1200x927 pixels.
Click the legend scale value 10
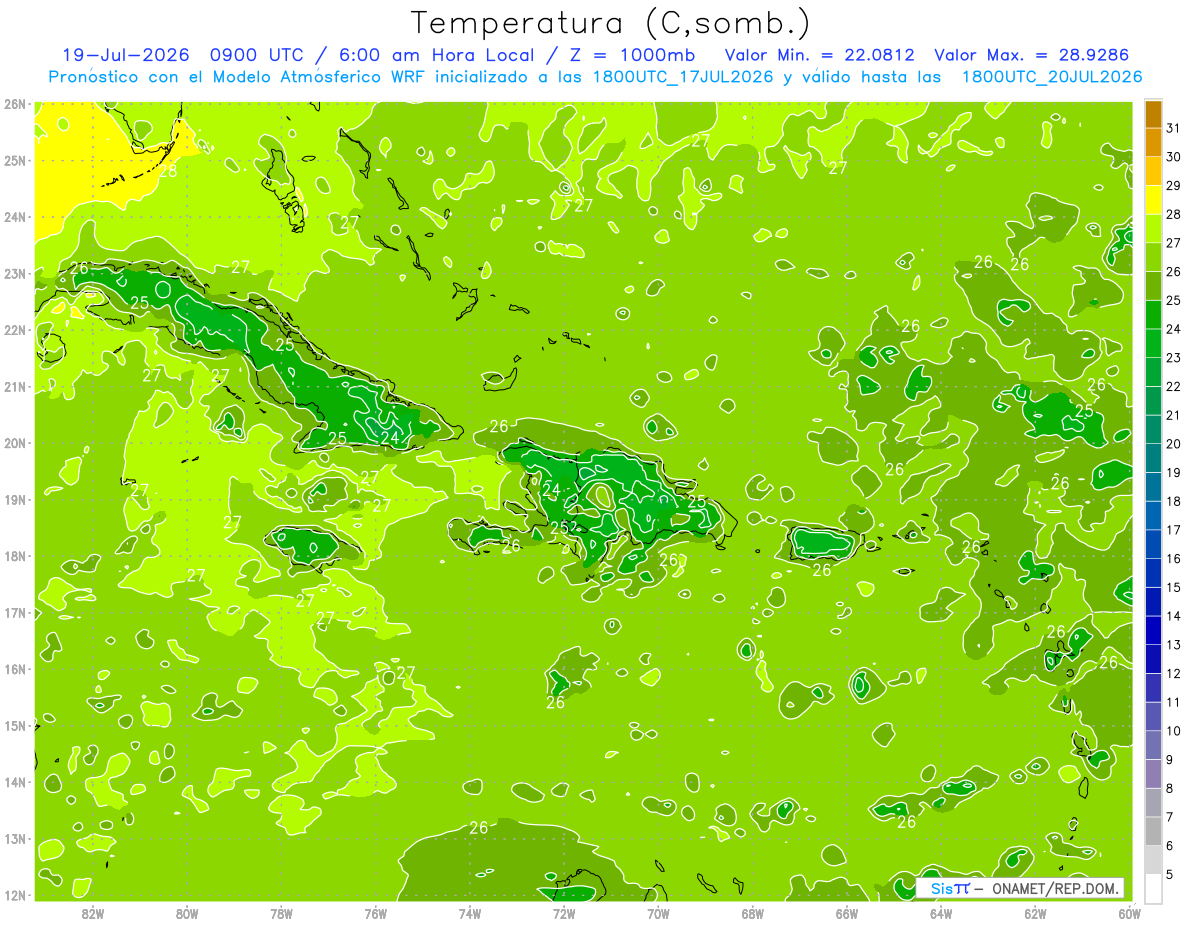(x=1174, y=731)
